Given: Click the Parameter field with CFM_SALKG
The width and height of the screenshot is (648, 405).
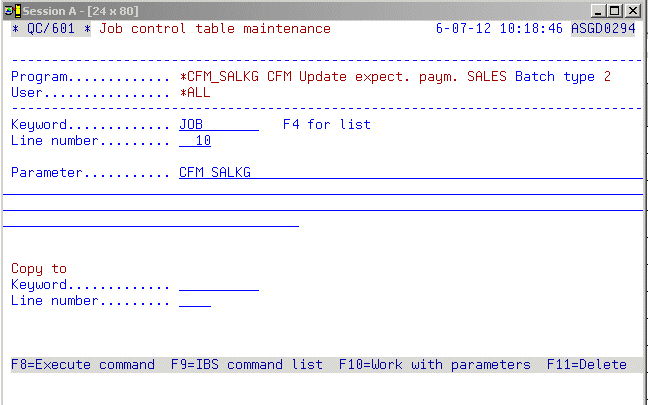Looking at the screenshot, I should tap(410, 173).
